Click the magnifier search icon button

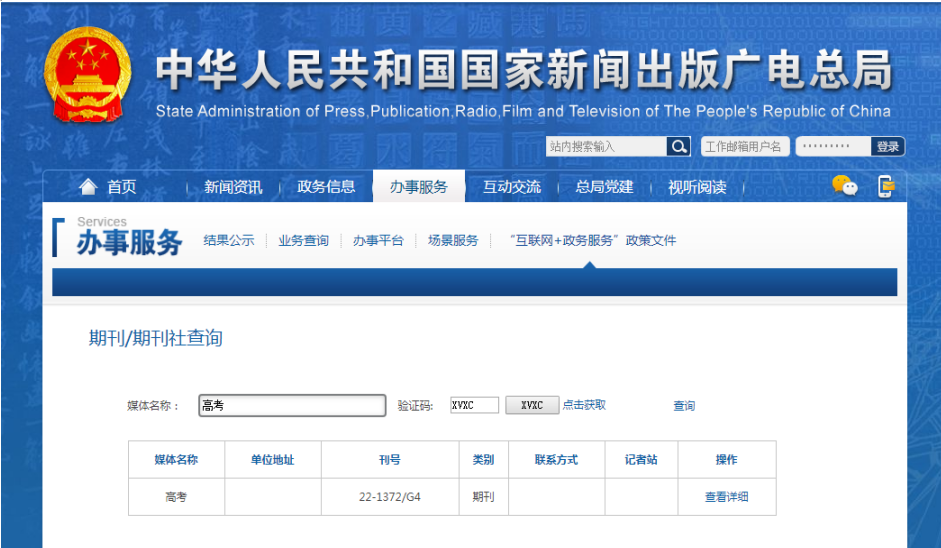[x=679, y=146]
